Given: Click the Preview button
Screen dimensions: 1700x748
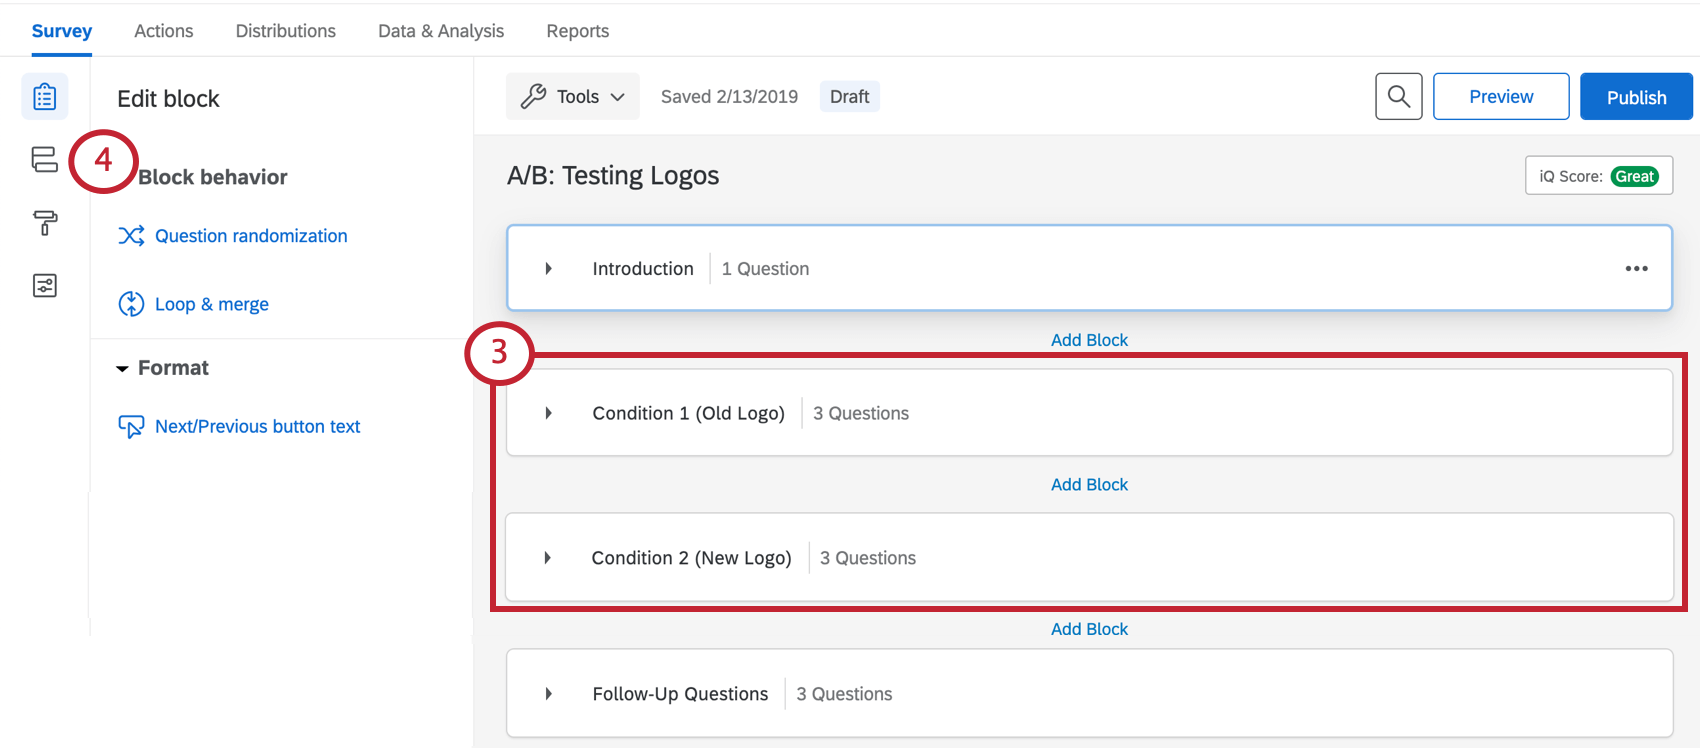Looking at the screenshot, I should (x=1500, y=97).
